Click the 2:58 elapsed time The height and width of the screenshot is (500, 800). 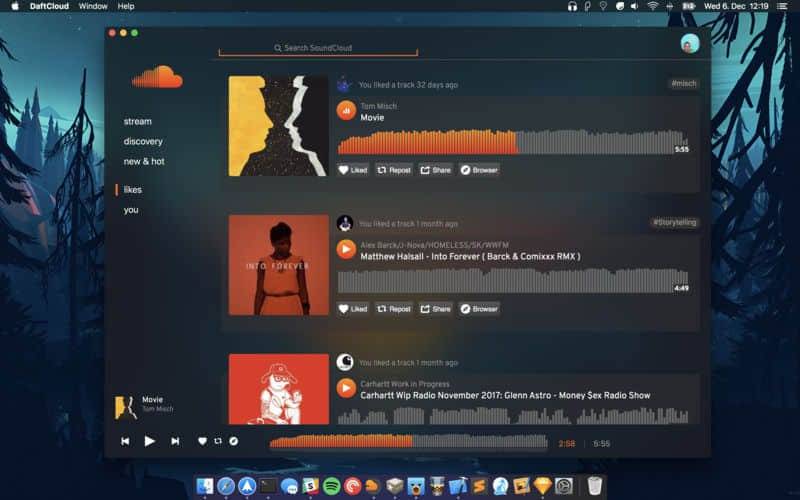point(567,443)
